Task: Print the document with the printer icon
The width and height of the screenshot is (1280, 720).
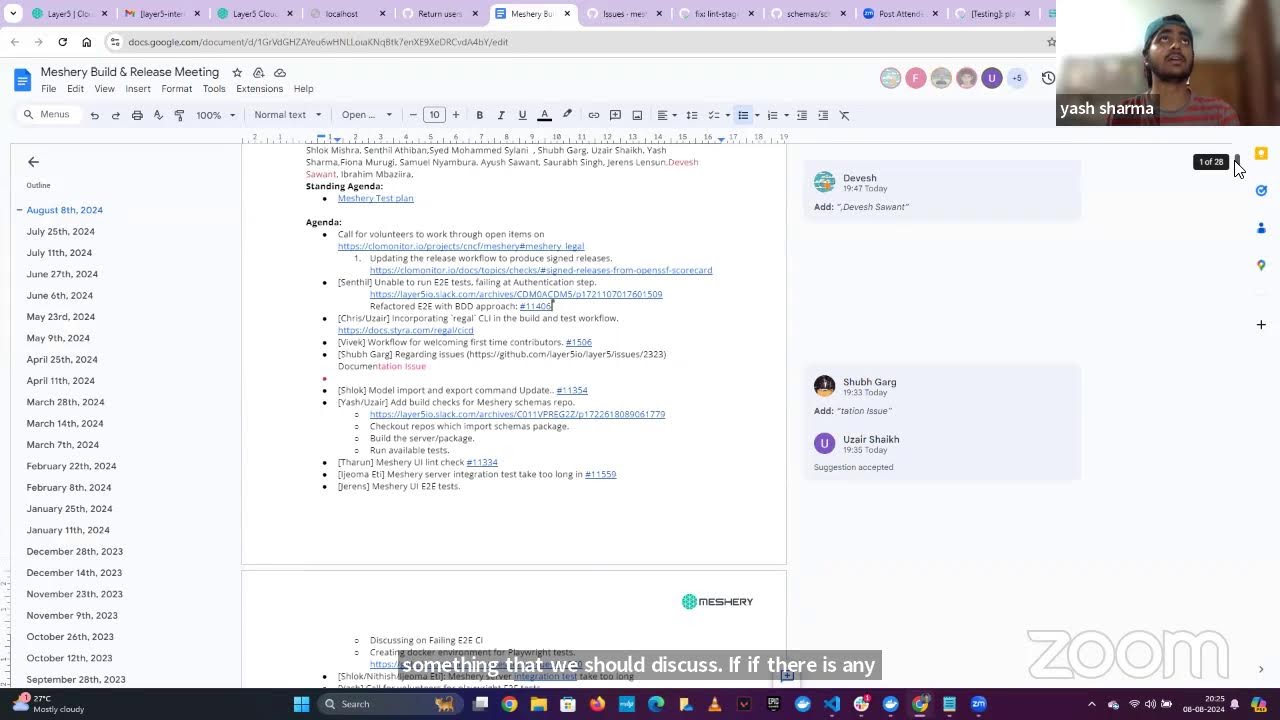Action: point(137,115)
